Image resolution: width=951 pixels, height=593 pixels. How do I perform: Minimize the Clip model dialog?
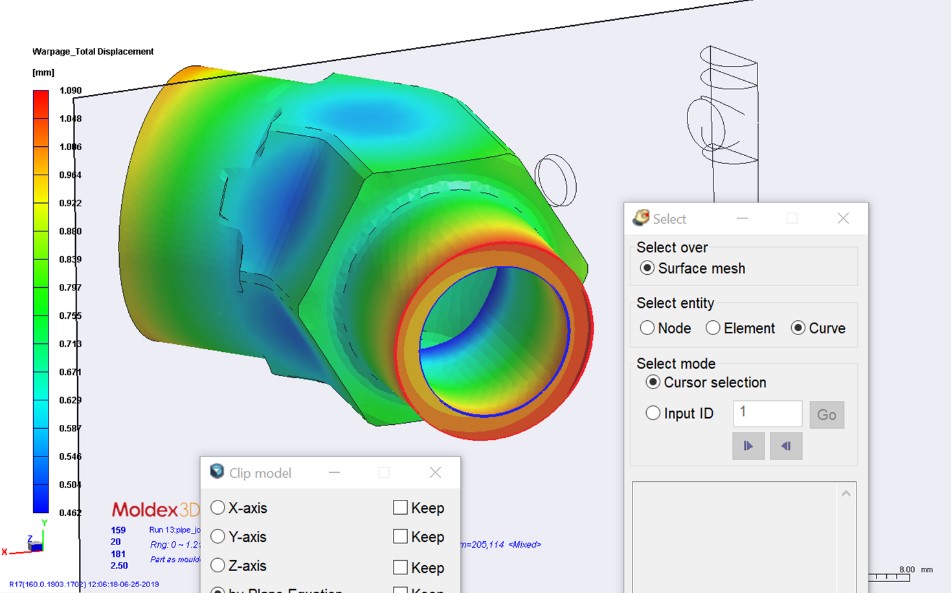334,472
